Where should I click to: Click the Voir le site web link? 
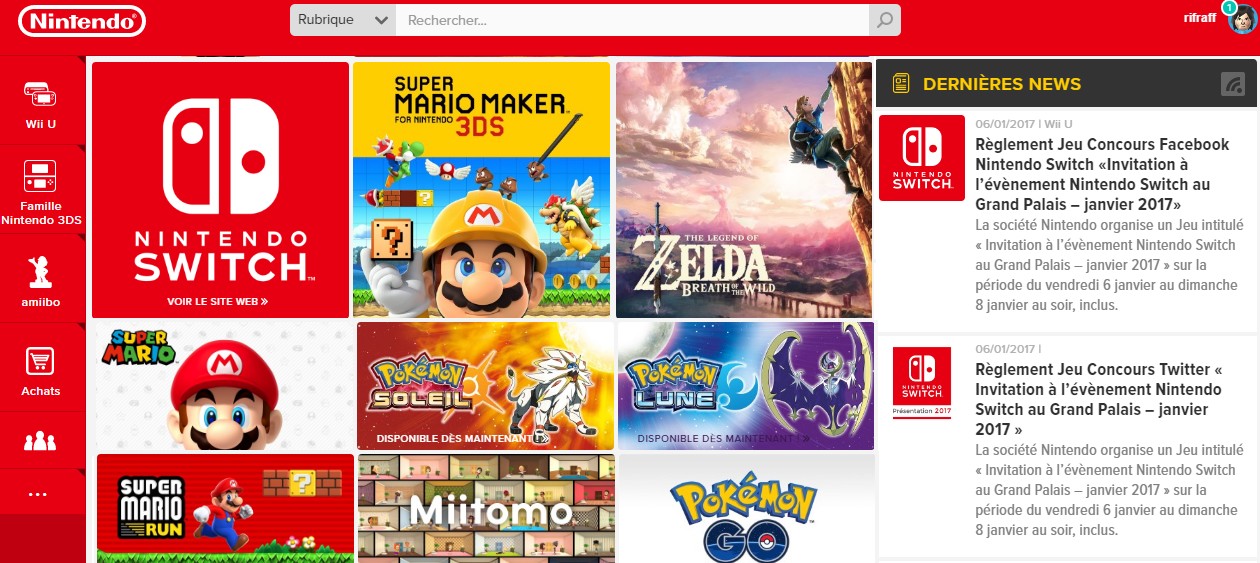217,300
